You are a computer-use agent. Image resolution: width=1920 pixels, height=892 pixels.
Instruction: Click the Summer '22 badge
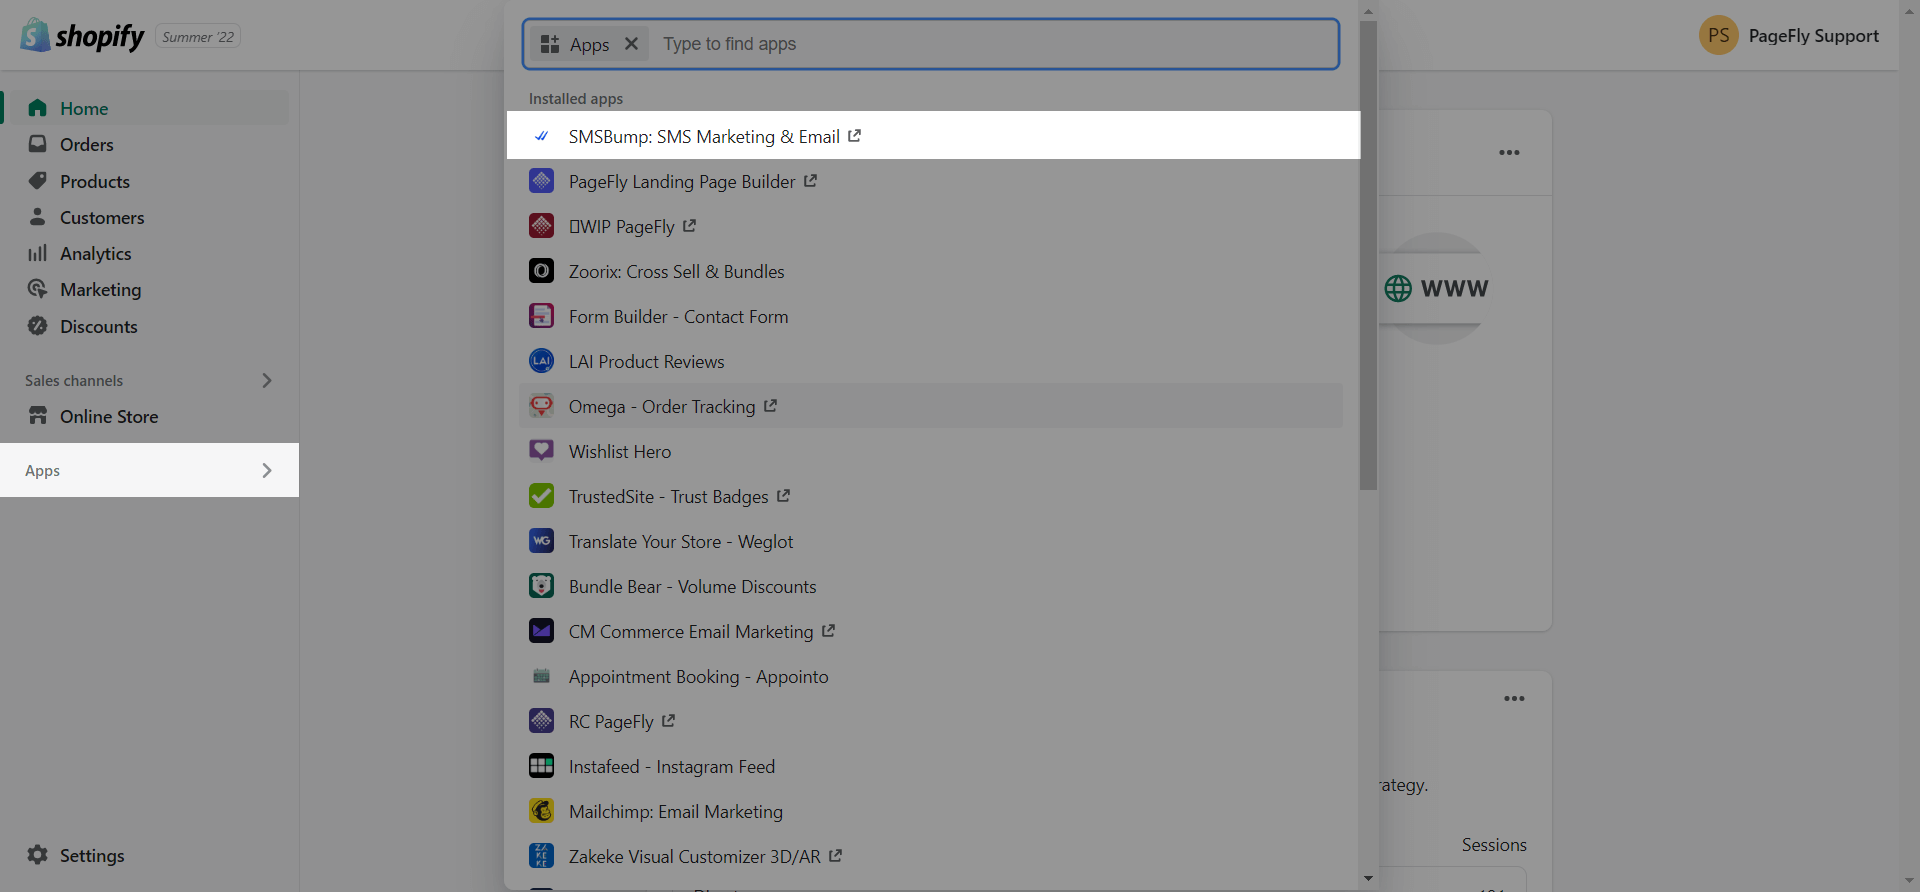pyautogui.click(x=198, y=37)
